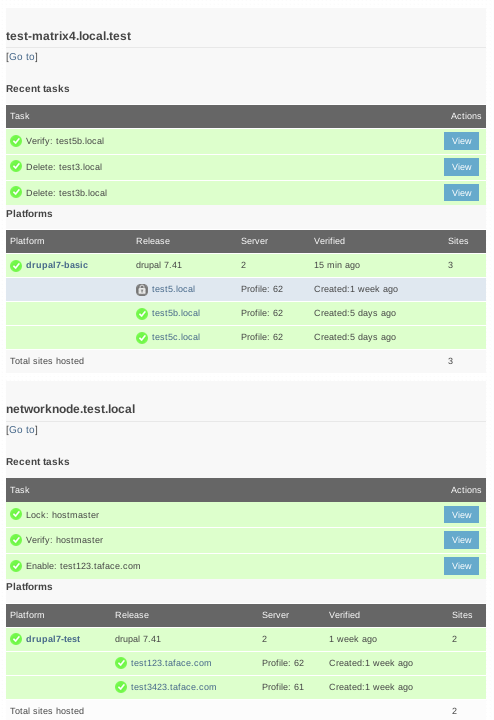Open Go to link under test-matrix4.local.test
Image resolution: width=494 pixels, height=720 pixels.
(x=22, y=56)
